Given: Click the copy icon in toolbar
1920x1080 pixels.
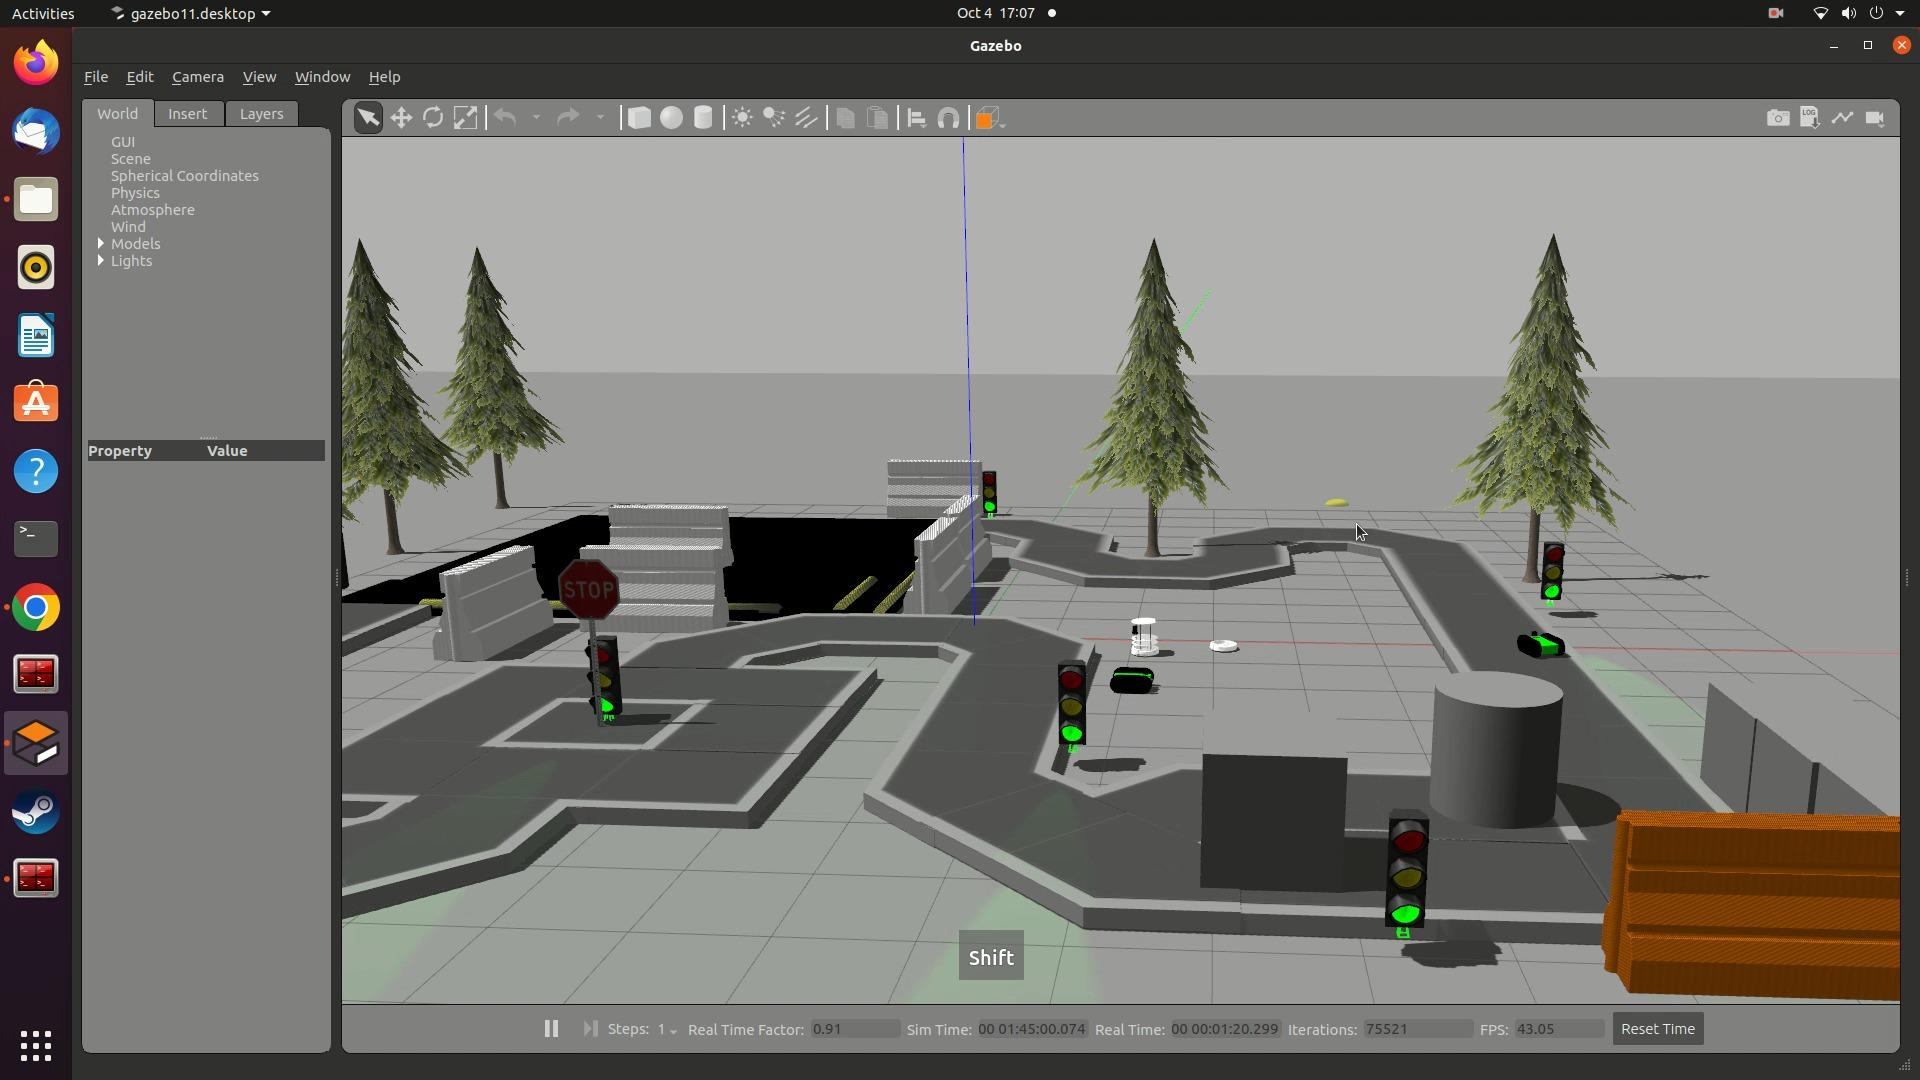Looking at the screenshot, I should tap(845, 118).
